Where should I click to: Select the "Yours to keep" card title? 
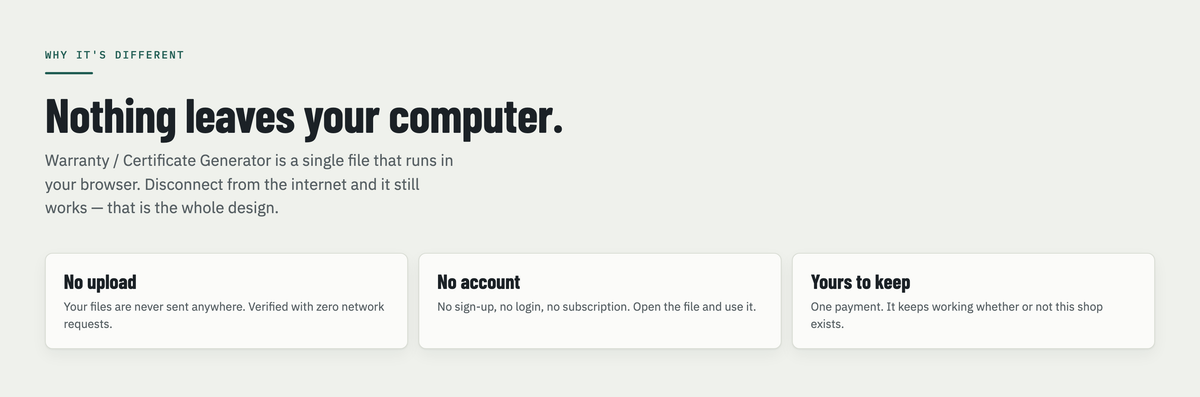[x=861, y=282]
